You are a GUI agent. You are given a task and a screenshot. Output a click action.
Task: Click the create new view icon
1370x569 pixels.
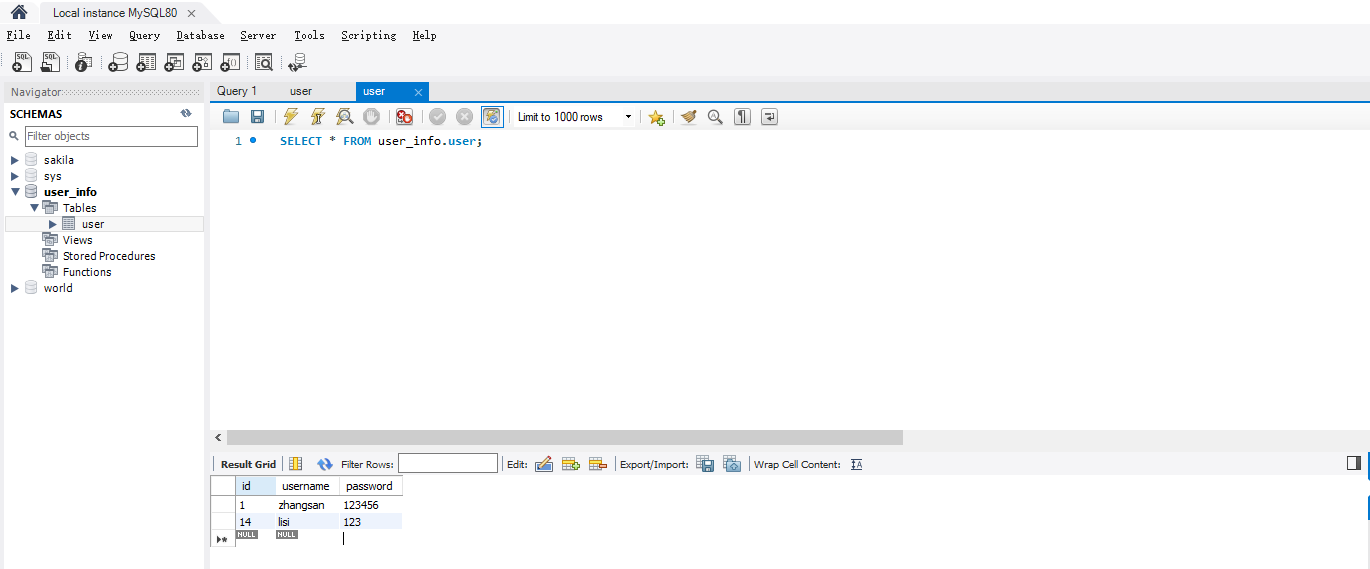pyautogui.click(x=174, y=62)
